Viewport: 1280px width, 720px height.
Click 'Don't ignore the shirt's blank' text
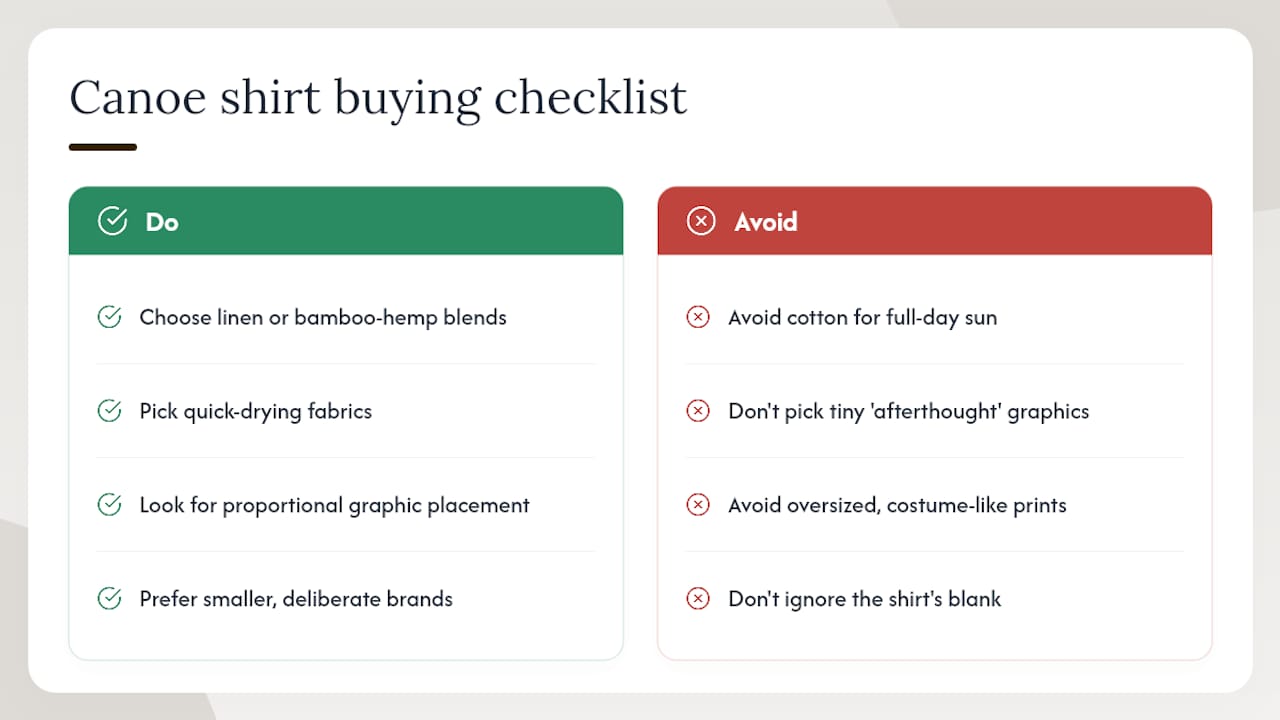click(865, 599)
